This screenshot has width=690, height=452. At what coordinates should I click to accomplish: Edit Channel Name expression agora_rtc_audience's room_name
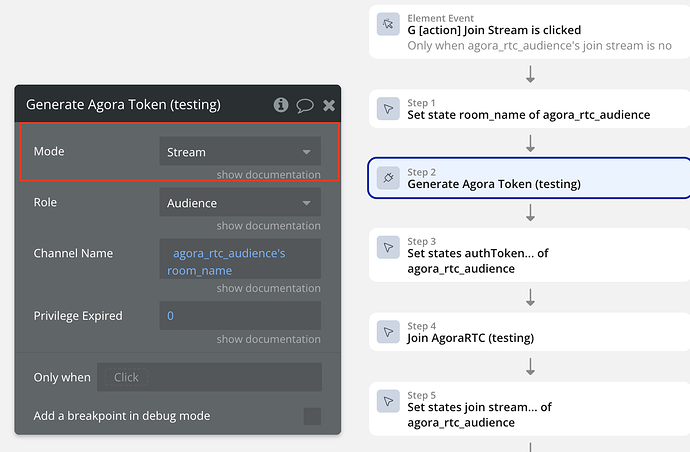point(240,259)
